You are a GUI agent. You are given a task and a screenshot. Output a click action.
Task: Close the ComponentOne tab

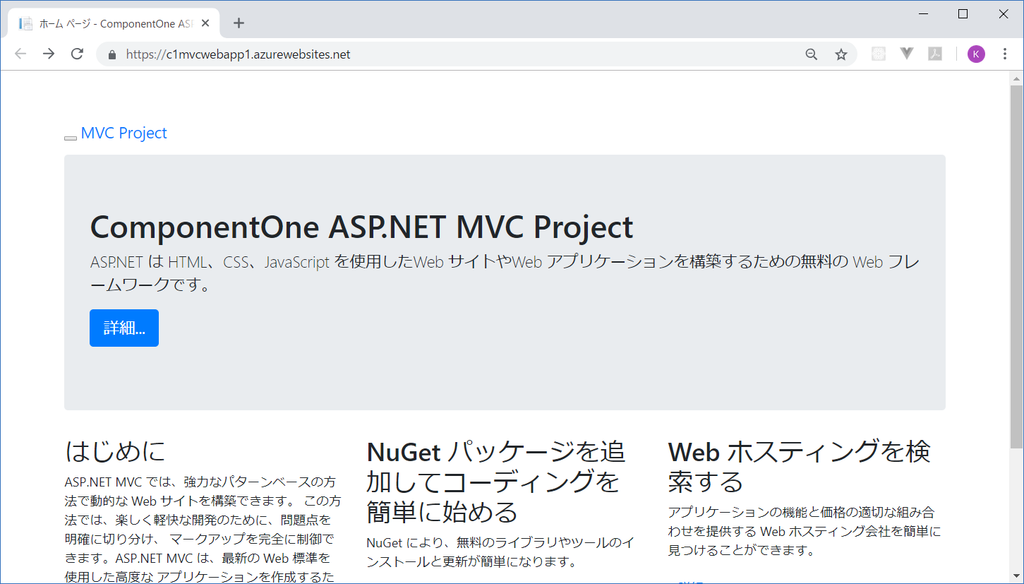(205, 23)
